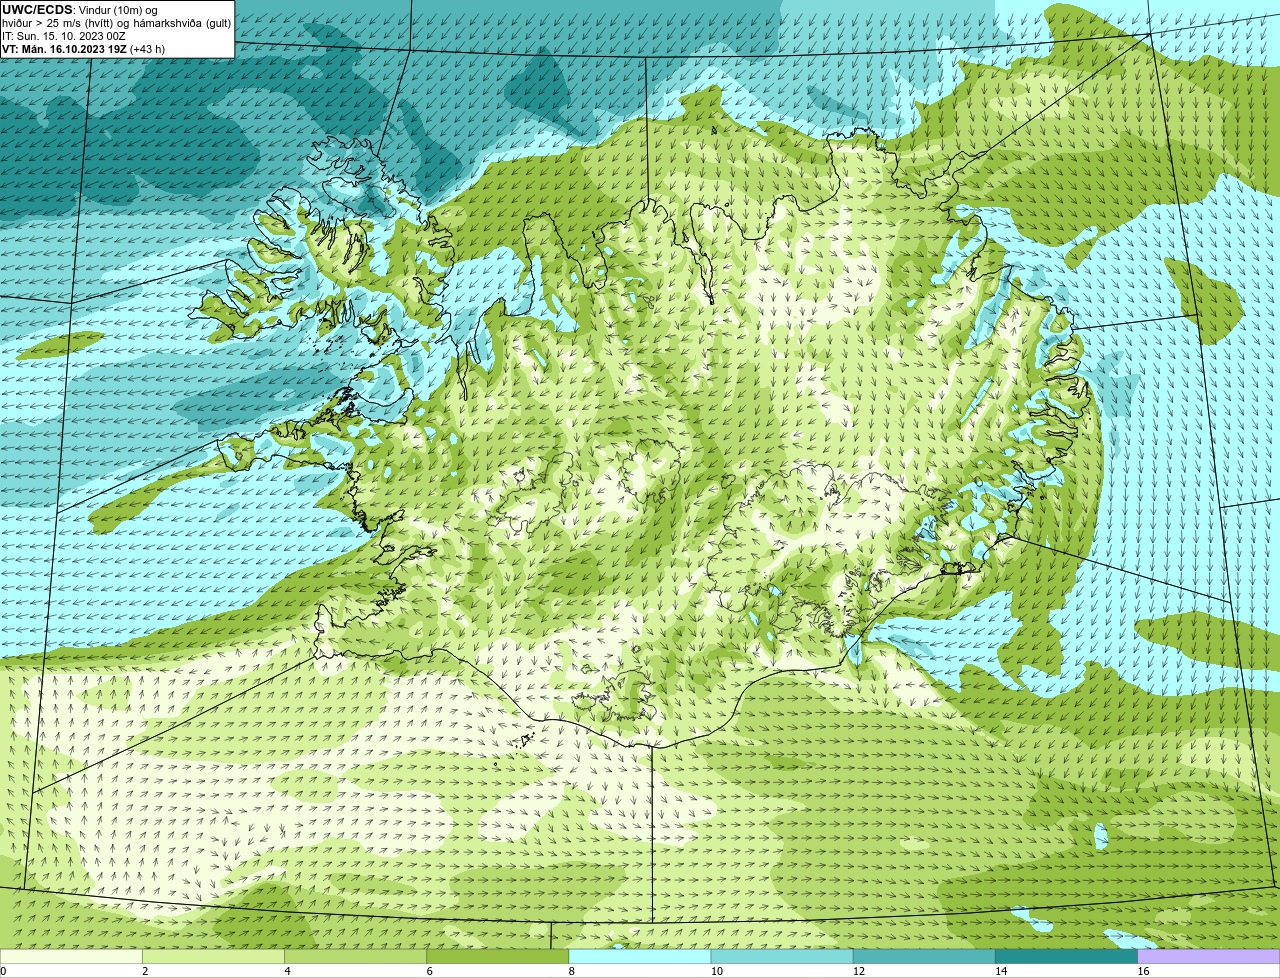Click the '(+43 h)' forecast offset text
Viewport: 1280px width, 978px height.
click(x=147, y=49)
